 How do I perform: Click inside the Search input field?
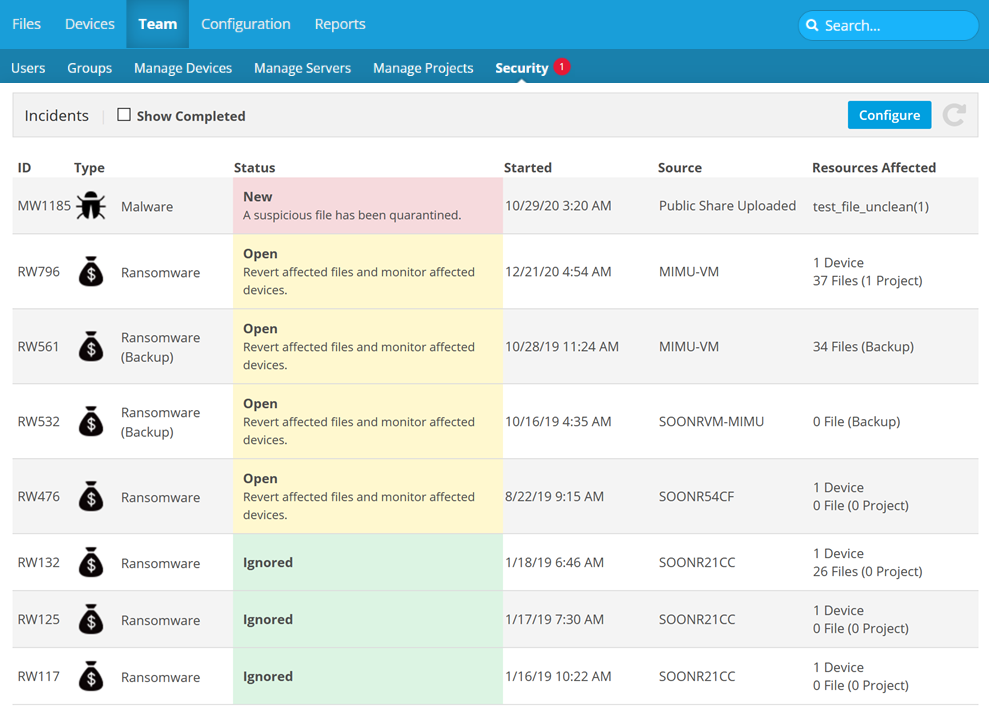pyautogui.click(x=895, y=25)
